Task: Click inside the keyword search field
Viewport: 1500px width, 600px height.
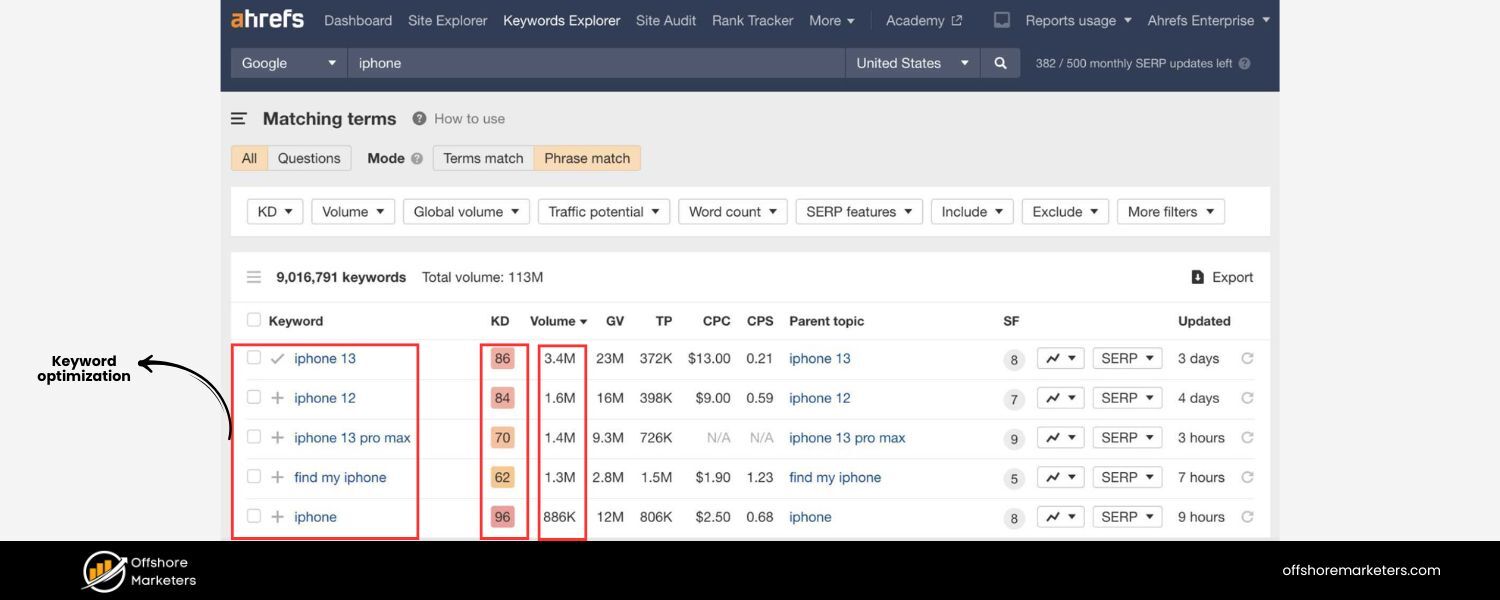Action: tap(600, 62)
